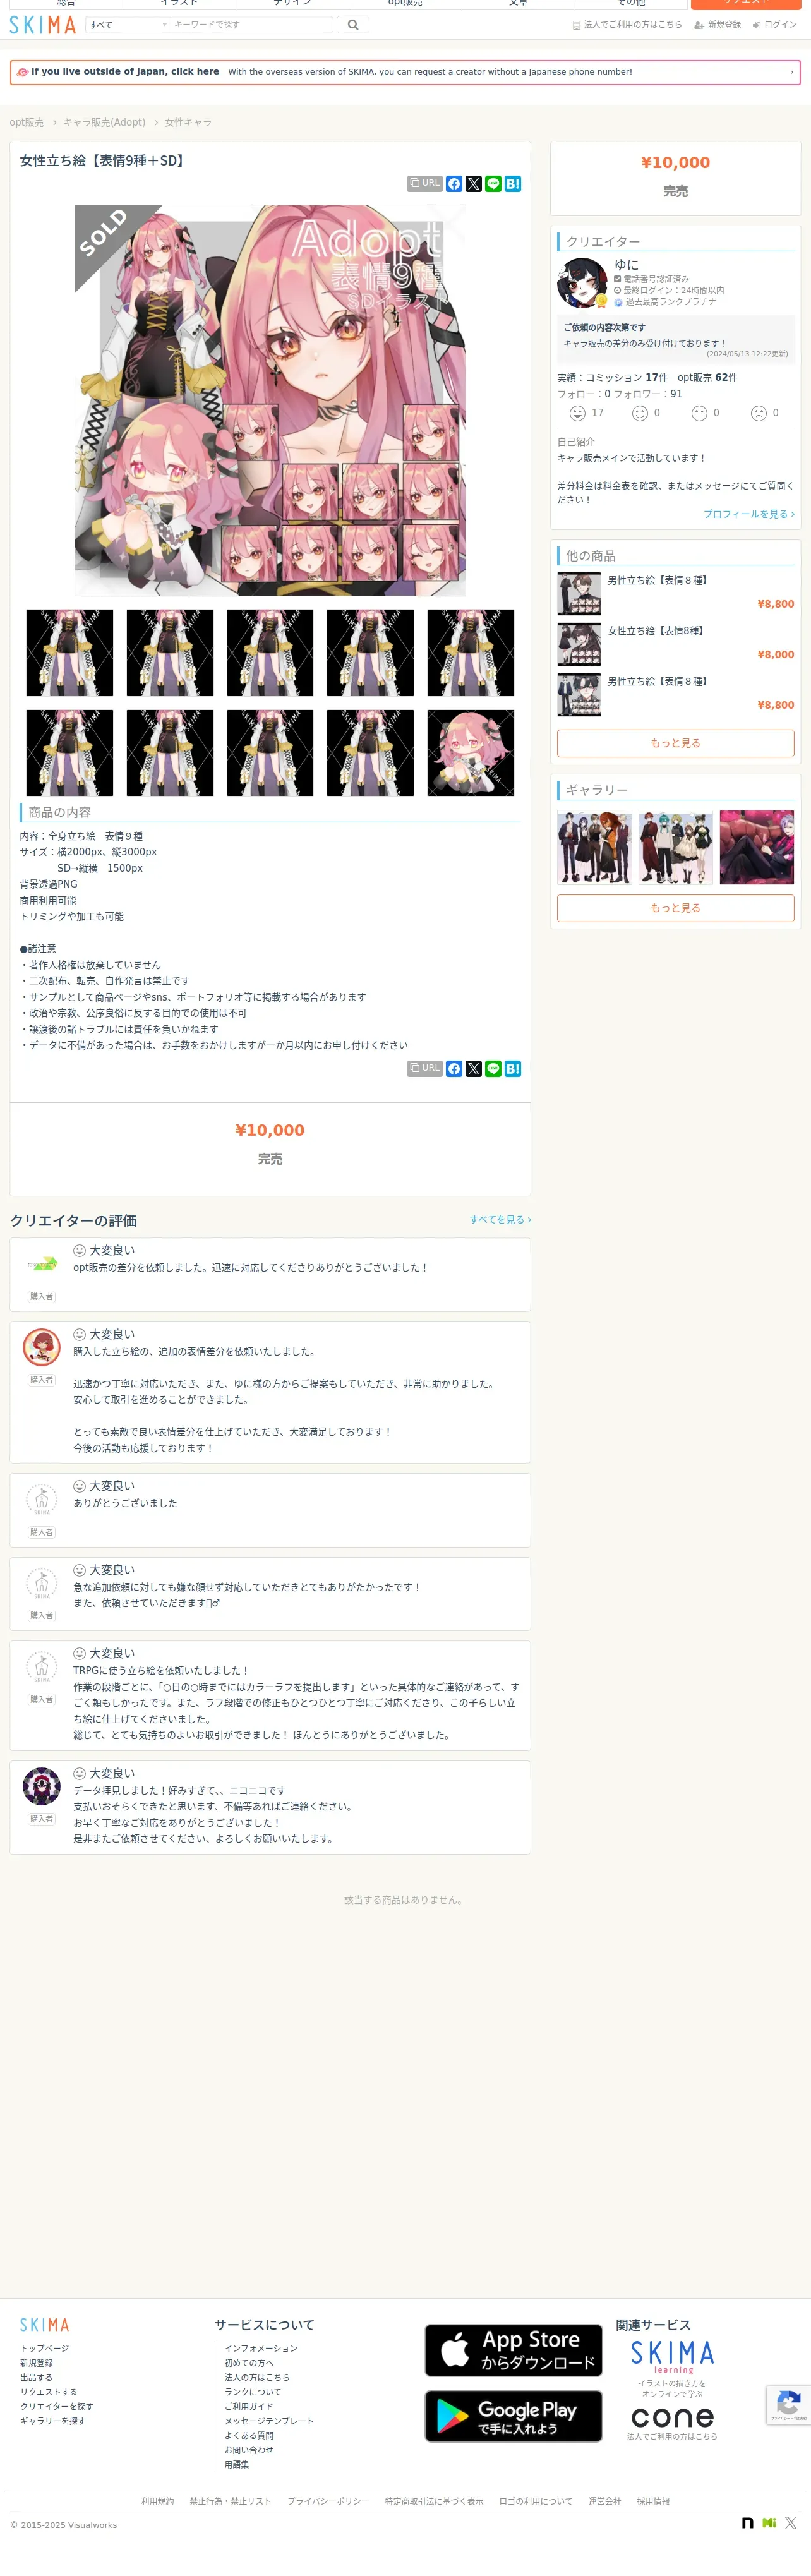Share on Hatena Bookmark top icon
The width and height of the screenshot is (811, 2576).
513,184
